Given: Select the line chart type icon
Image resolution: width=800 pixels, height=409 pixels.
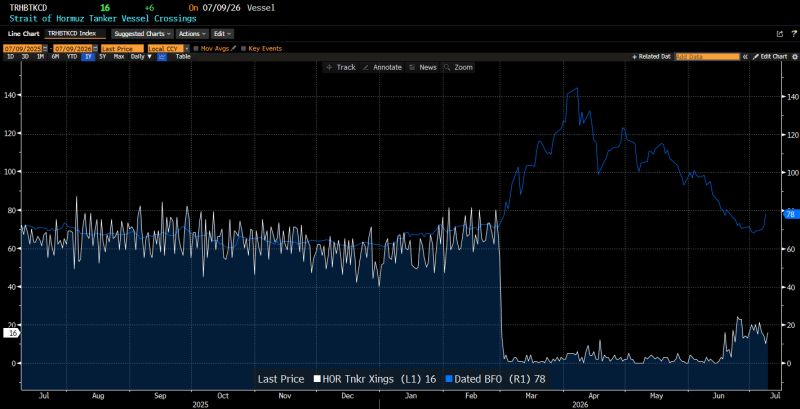Looking at the screenshot, I should (x=162, y=57).
